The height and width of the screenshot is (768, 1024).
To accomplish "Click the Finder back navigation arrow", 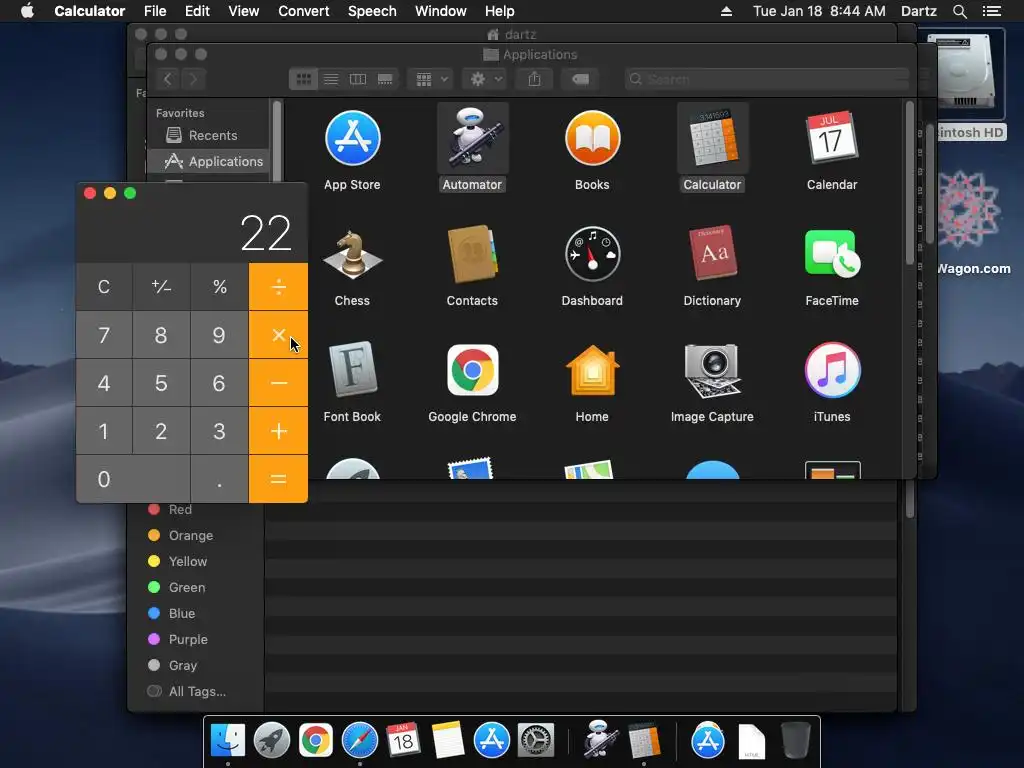I will (168, 79).
